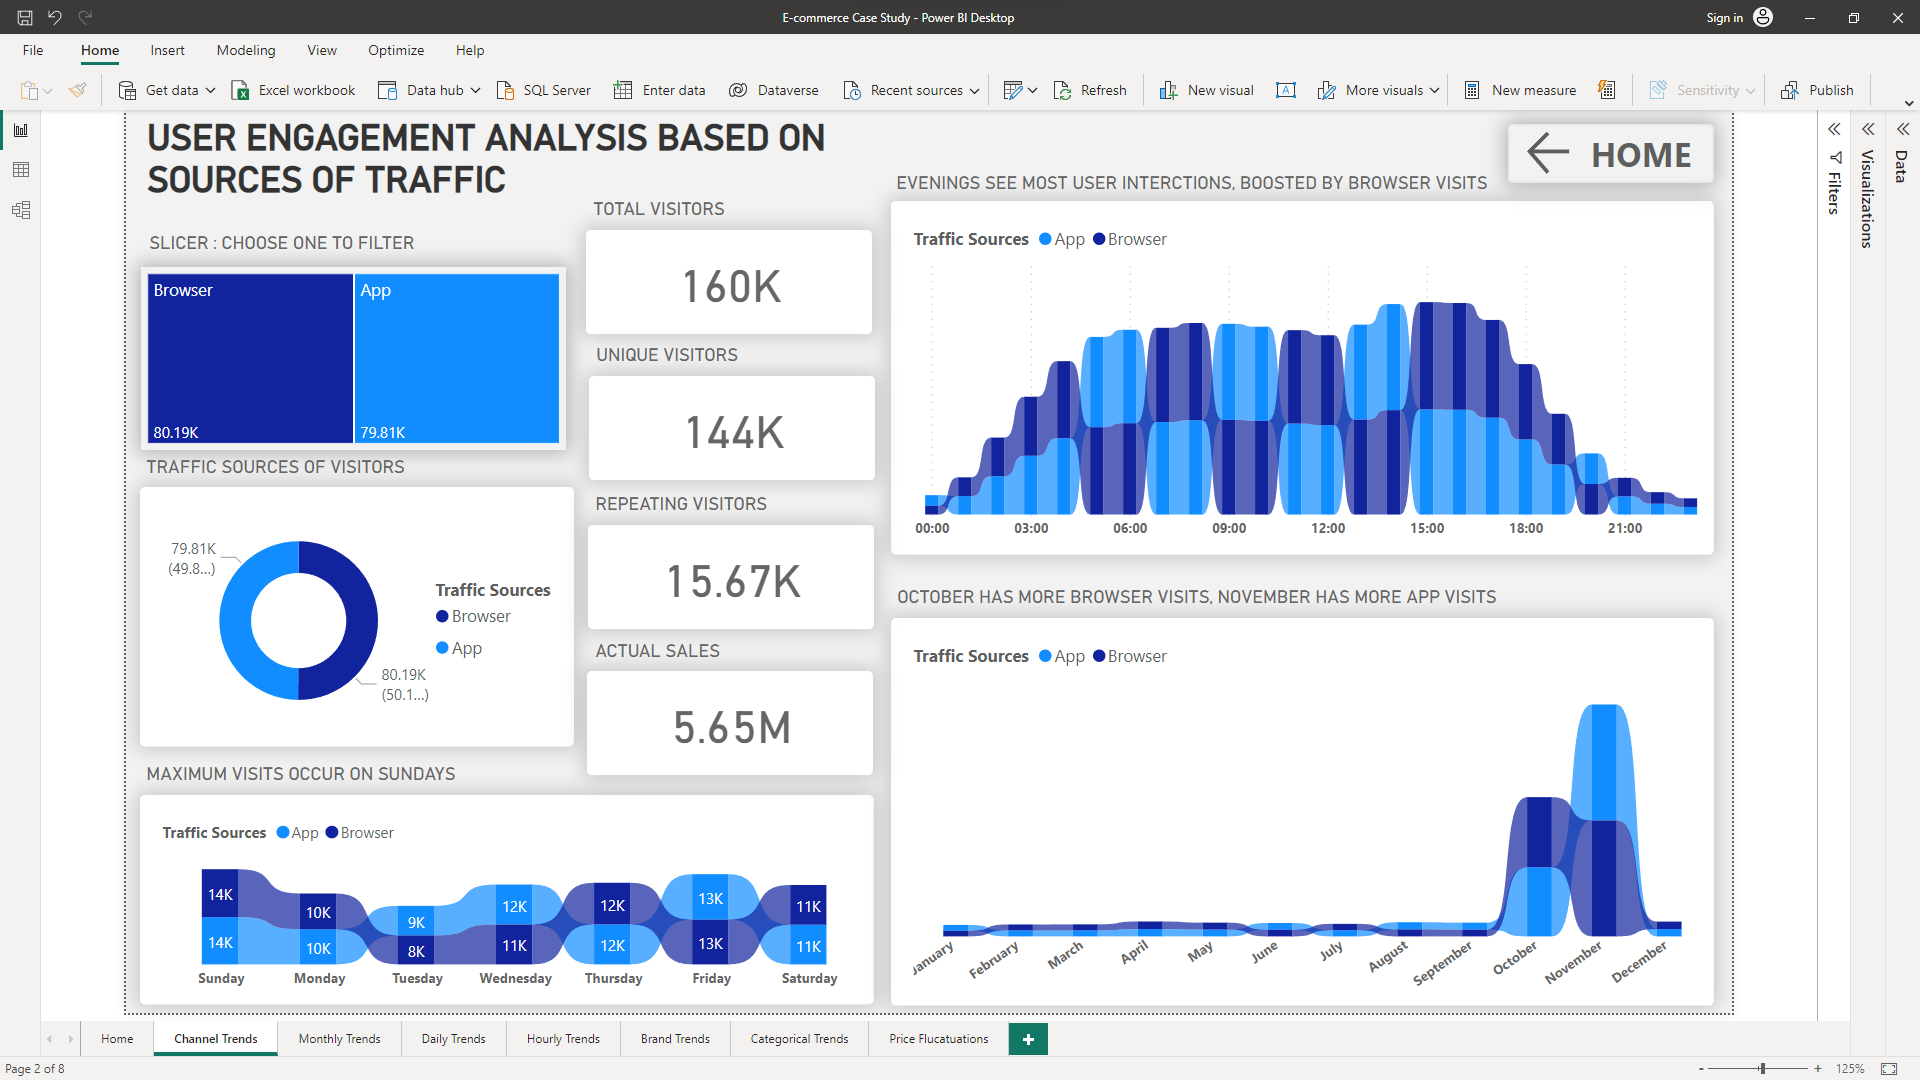
Task: Click the Undo arrow icon
Action: pos(55,17)
